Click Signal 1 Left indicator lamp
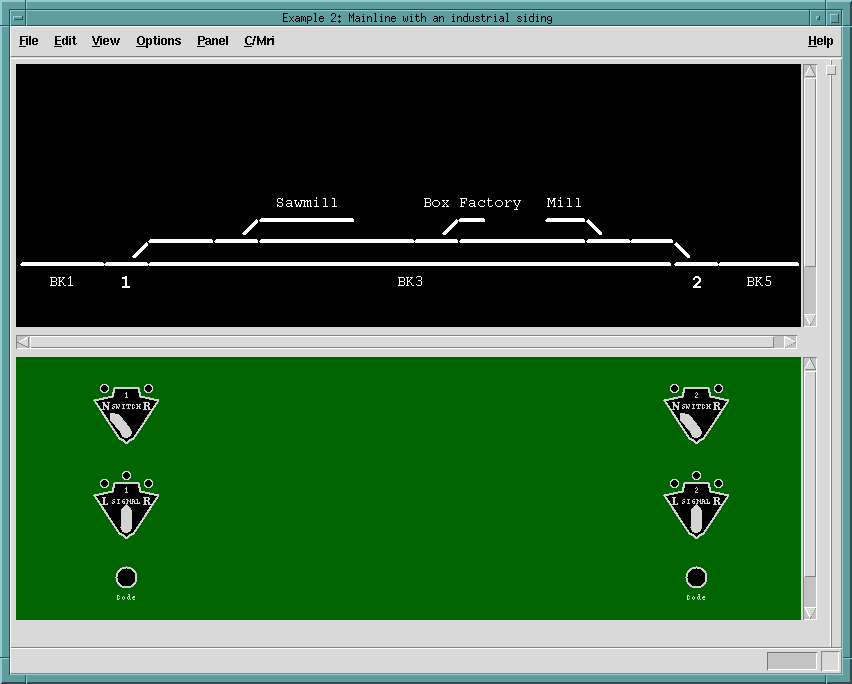This screenshot has width=852, height=684. click(104, 484)
